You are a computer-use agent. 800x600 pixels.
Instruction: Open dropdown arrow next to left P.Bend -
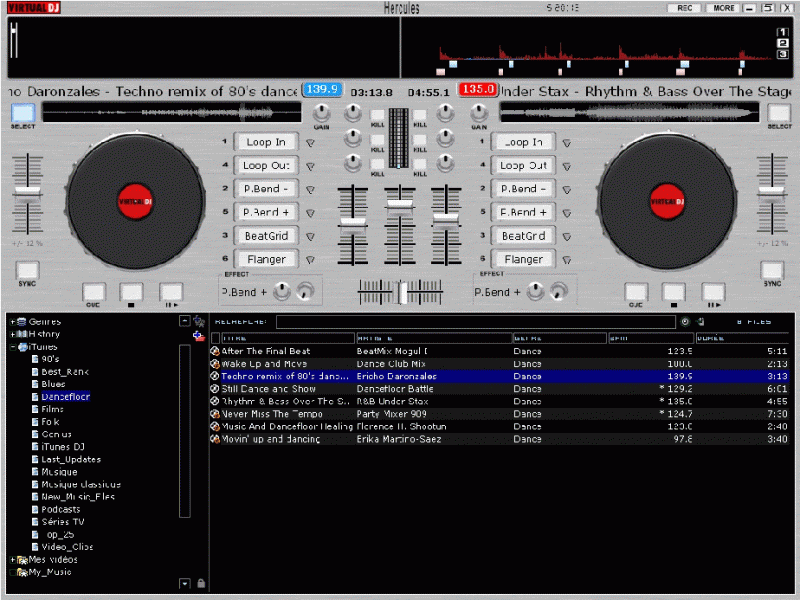coord(310,189)
